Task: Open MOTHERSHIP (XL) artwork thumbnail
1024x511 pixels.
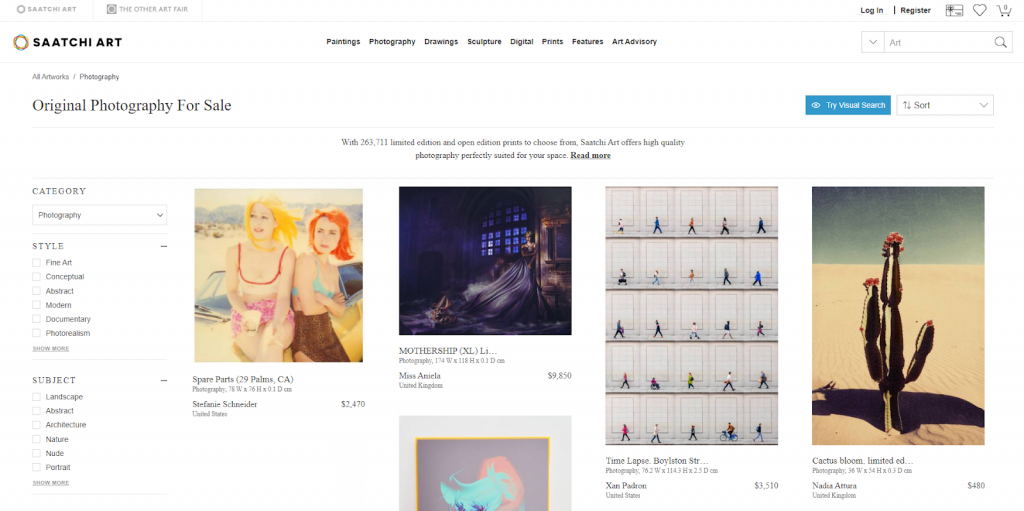Action: (x=485, y=261)
